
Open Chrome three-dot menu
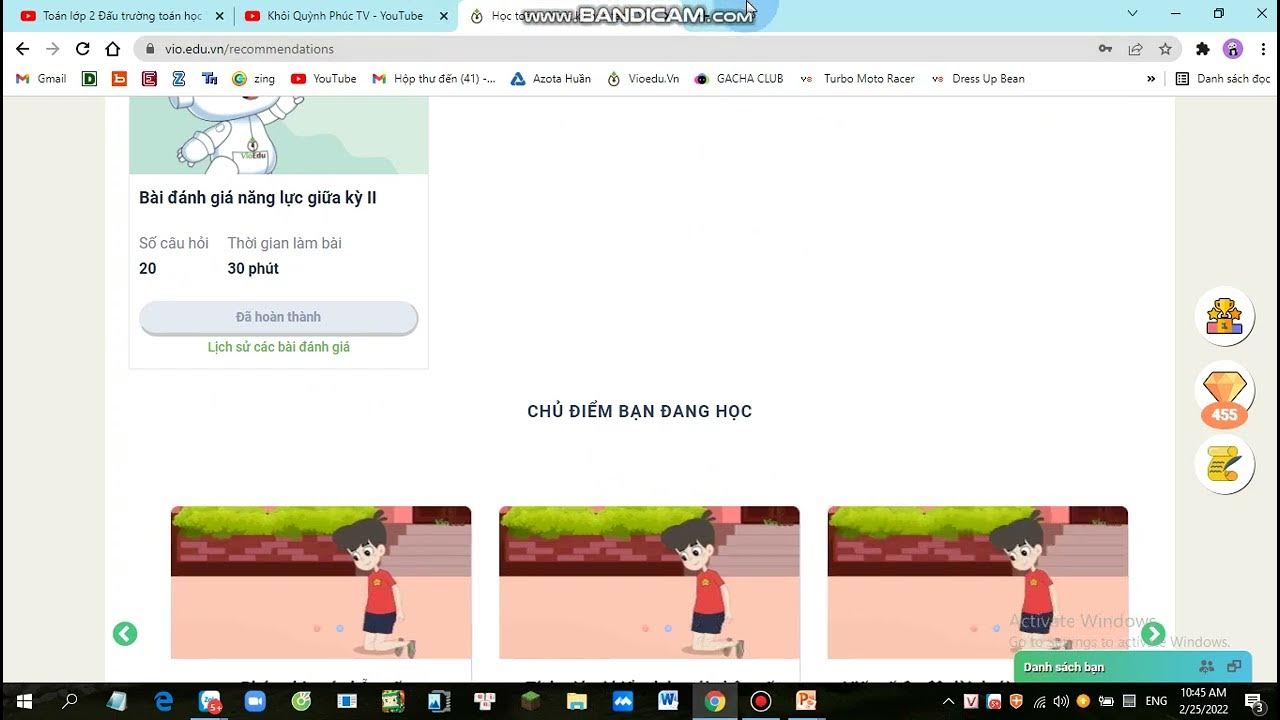[x=1262, y=48]
